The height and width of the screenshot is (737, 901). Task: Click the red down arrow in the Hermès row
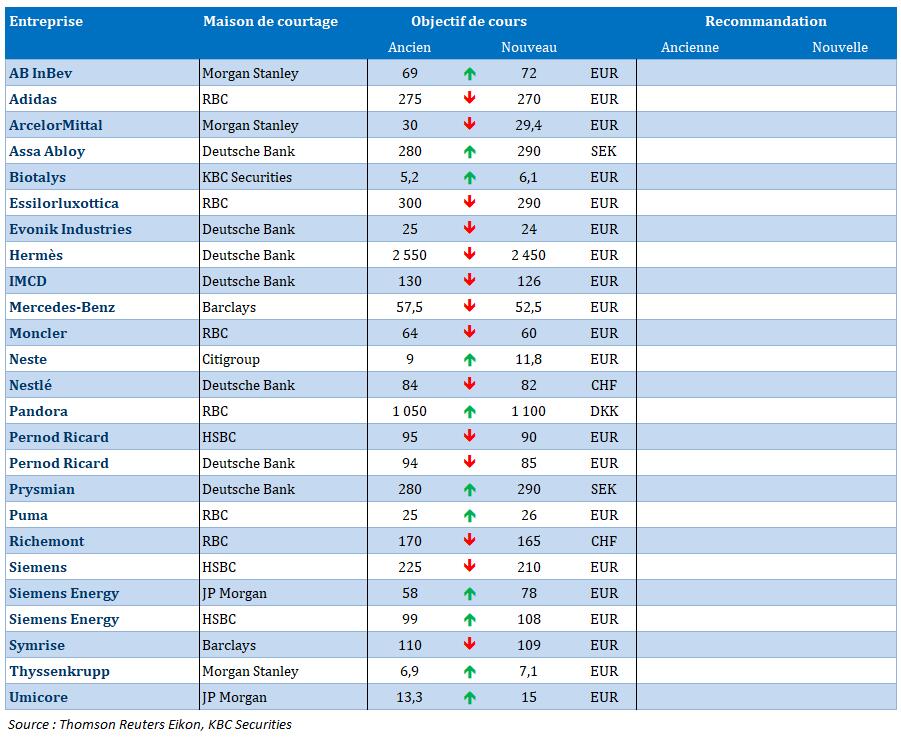point(469,255)
